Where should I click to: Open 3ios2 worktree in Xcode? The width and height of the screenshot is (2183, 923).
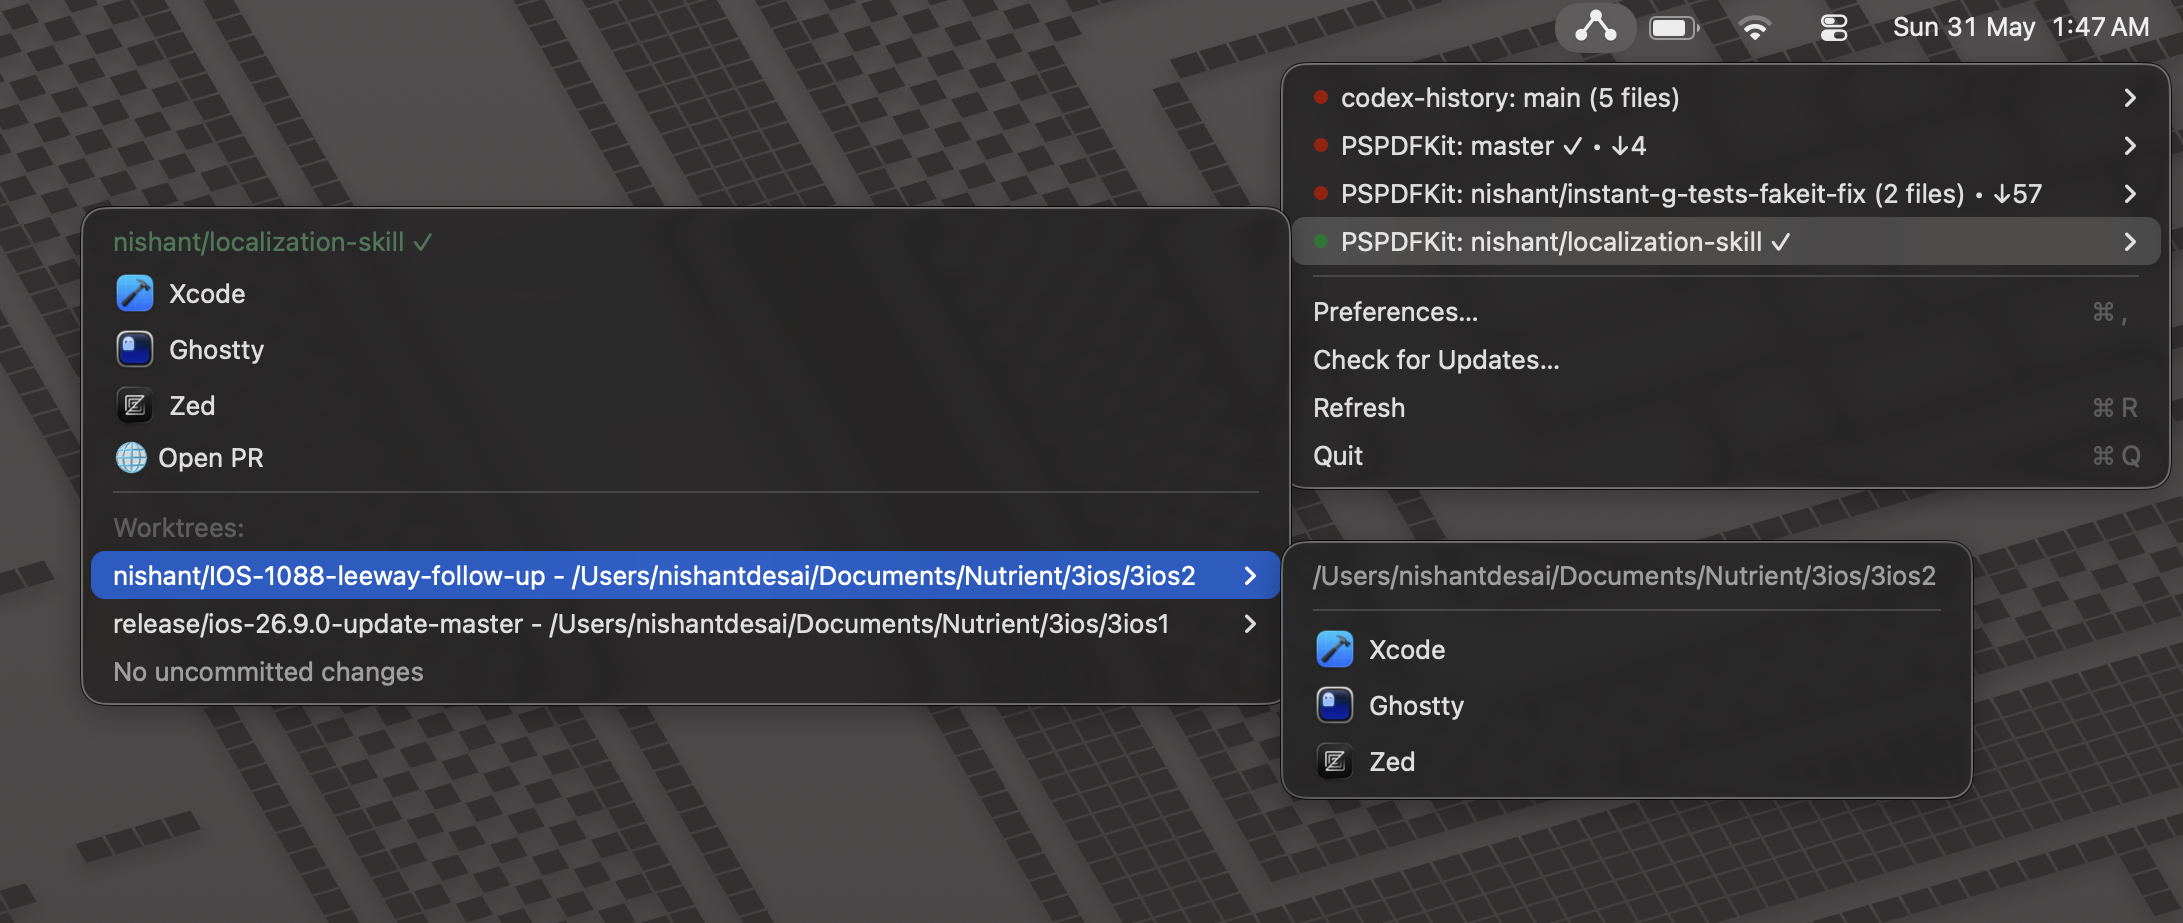[1627, 650]
